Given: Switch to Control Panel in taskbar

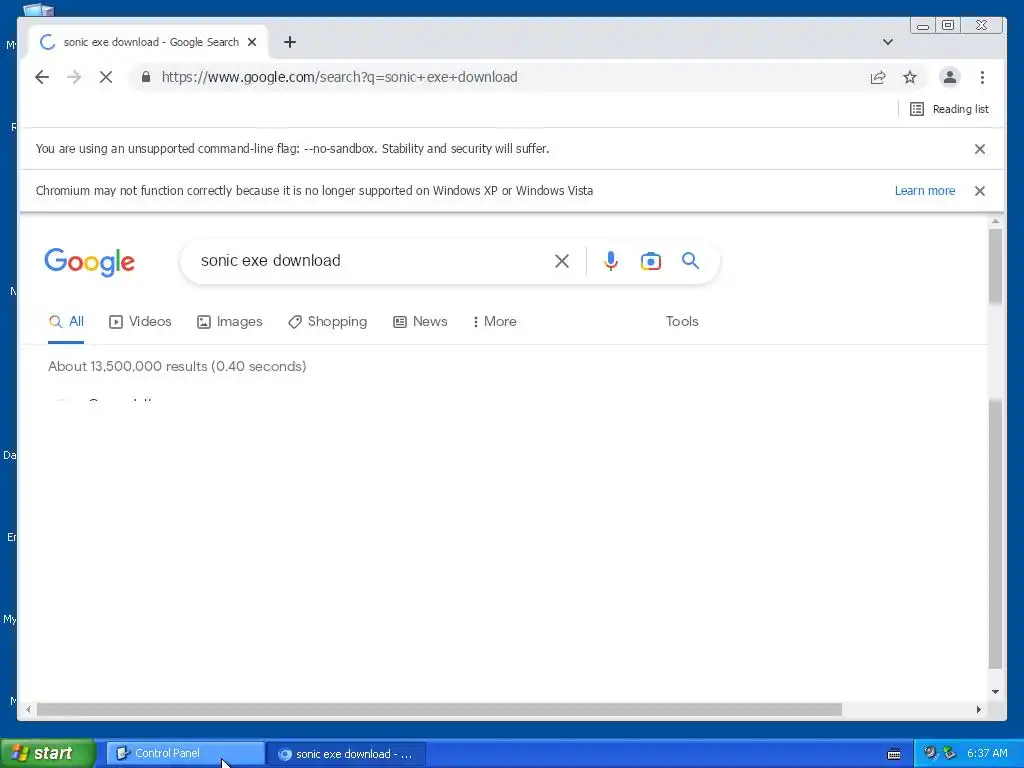Looking at the screenshot, I should (x=185, y=754).
